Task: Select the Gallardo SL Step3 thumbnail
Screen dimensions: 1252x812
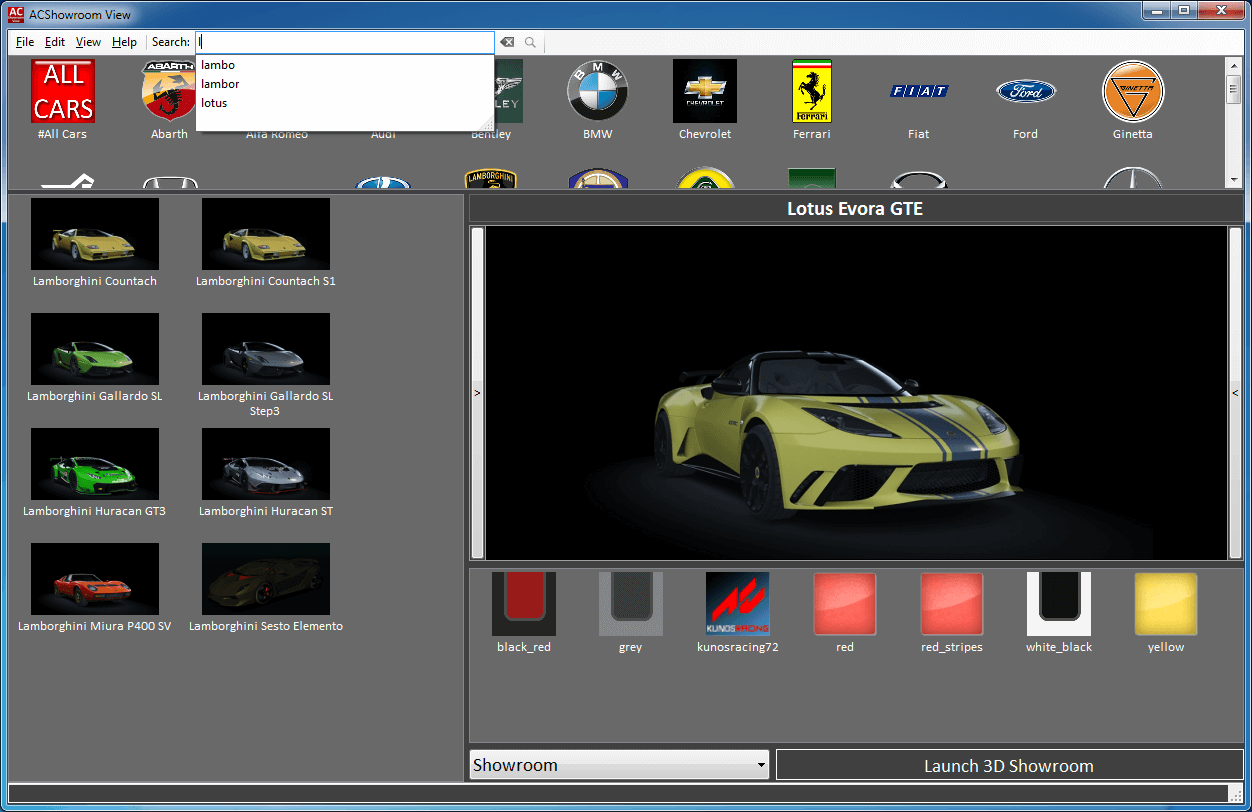Action: pyautogui.click(x=266, y=349)
